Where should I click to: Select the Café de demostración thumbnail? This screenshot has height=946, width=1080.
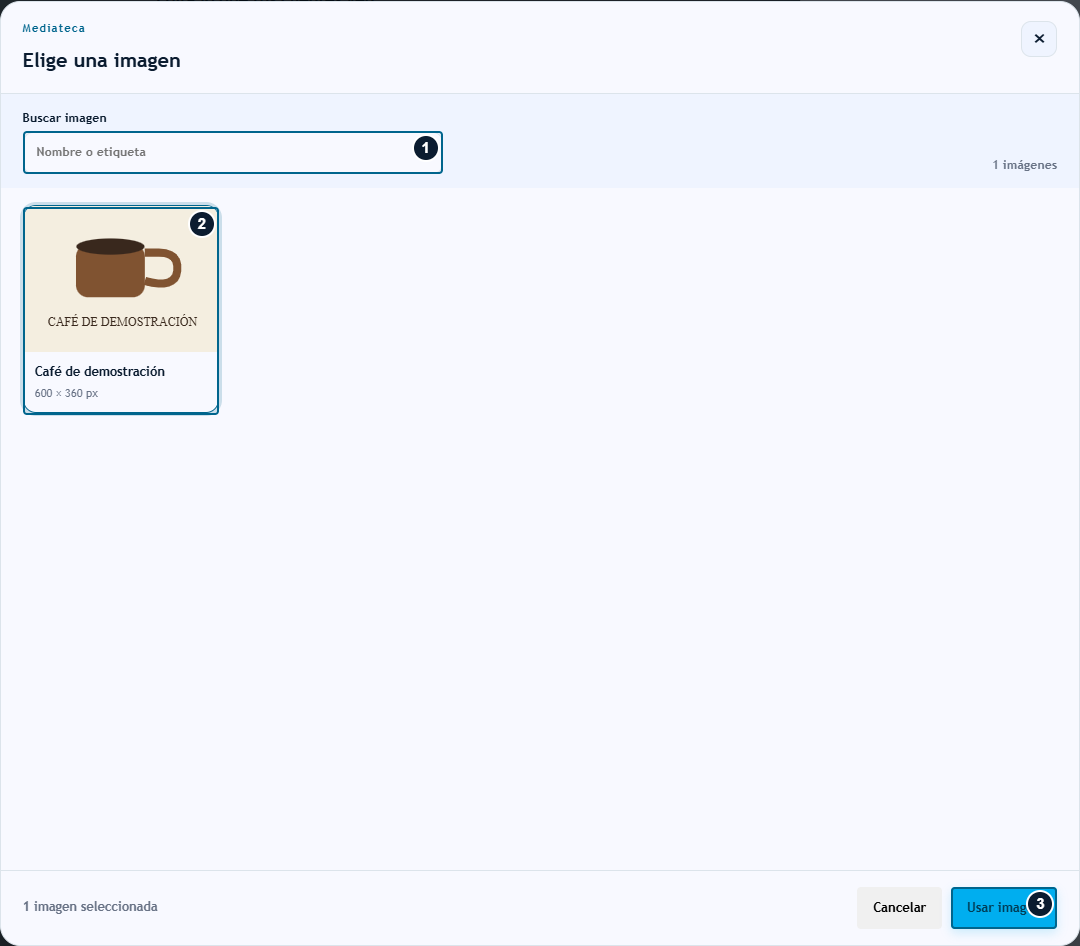[x=121, y=310]
